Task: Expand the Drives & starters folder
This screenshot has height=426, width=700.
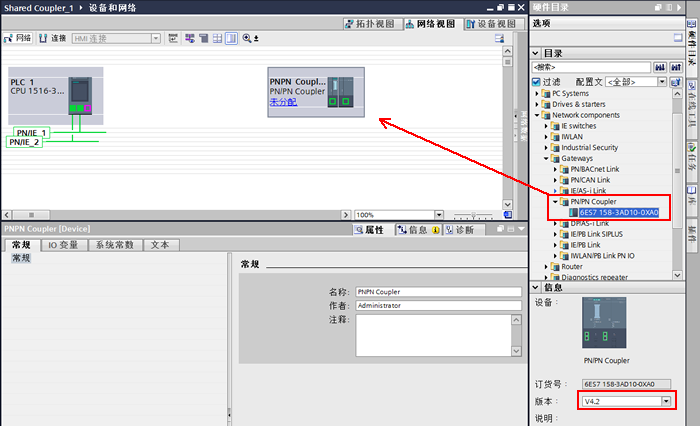Action: click(537, 104)
